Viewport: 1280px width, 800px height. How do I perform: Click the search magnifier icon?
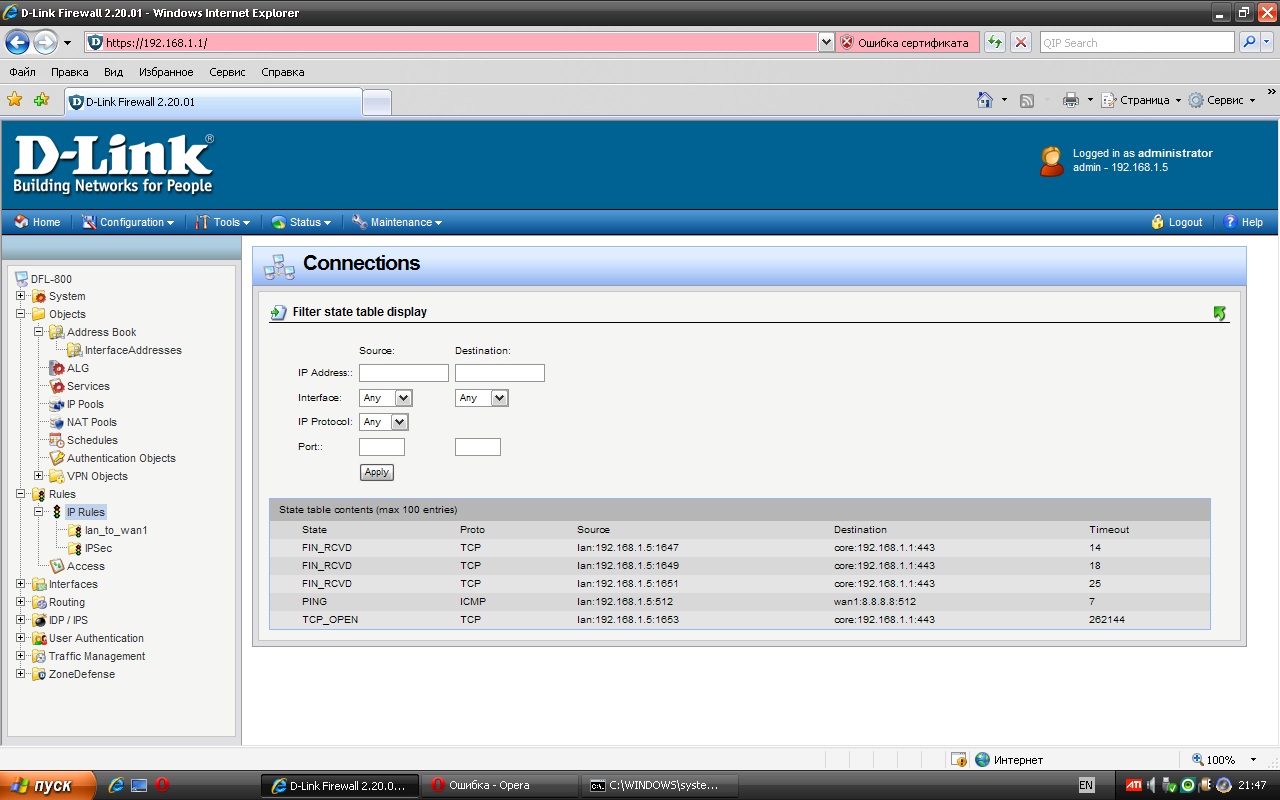[x=1249, y=42]
